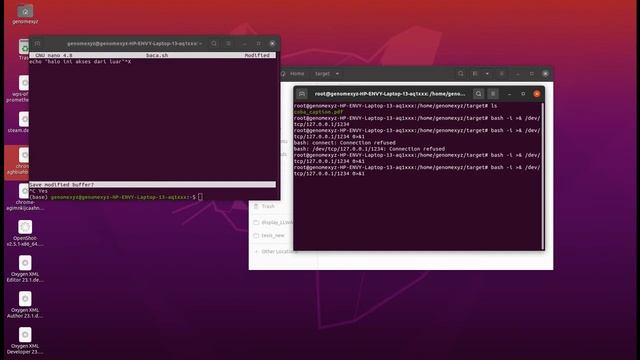This screenshot has height=360, width=640.
Task: Go to Home in file manager path bar
Action: pyautogui.click(x=297, y=74)
